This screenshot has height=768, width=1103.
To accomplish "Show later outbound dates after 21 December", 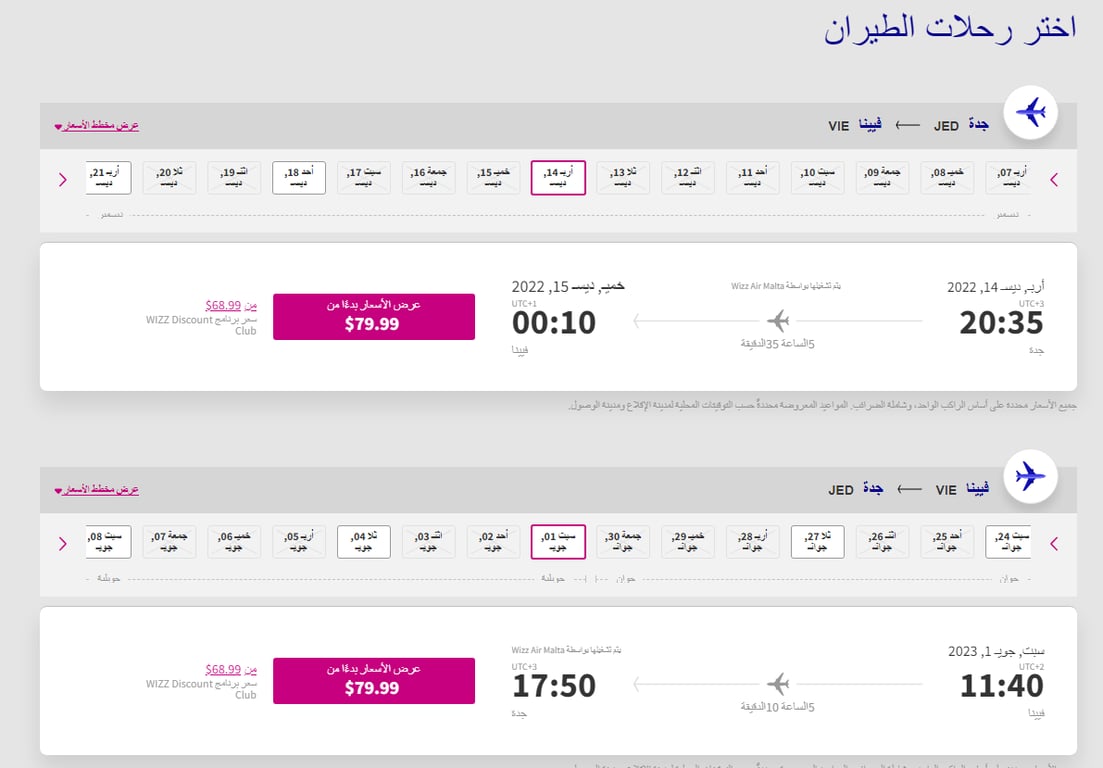I will 63,180.
